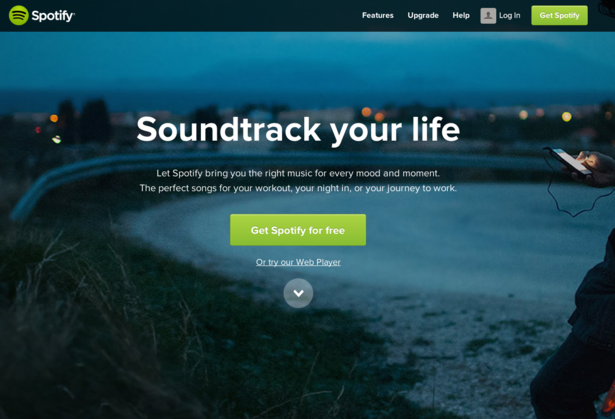The image size is (615, 419).
Task: Select the Log In link
Action: point(509,16)
